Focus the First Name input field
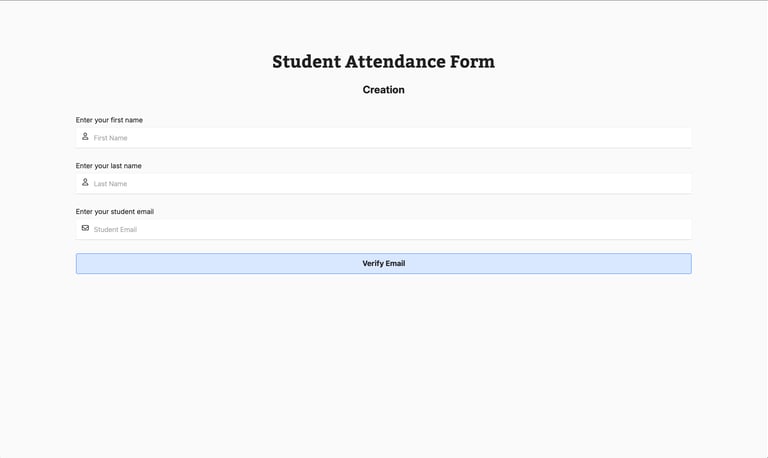Viewport: 768px width, 458px height. coord(384,138)
